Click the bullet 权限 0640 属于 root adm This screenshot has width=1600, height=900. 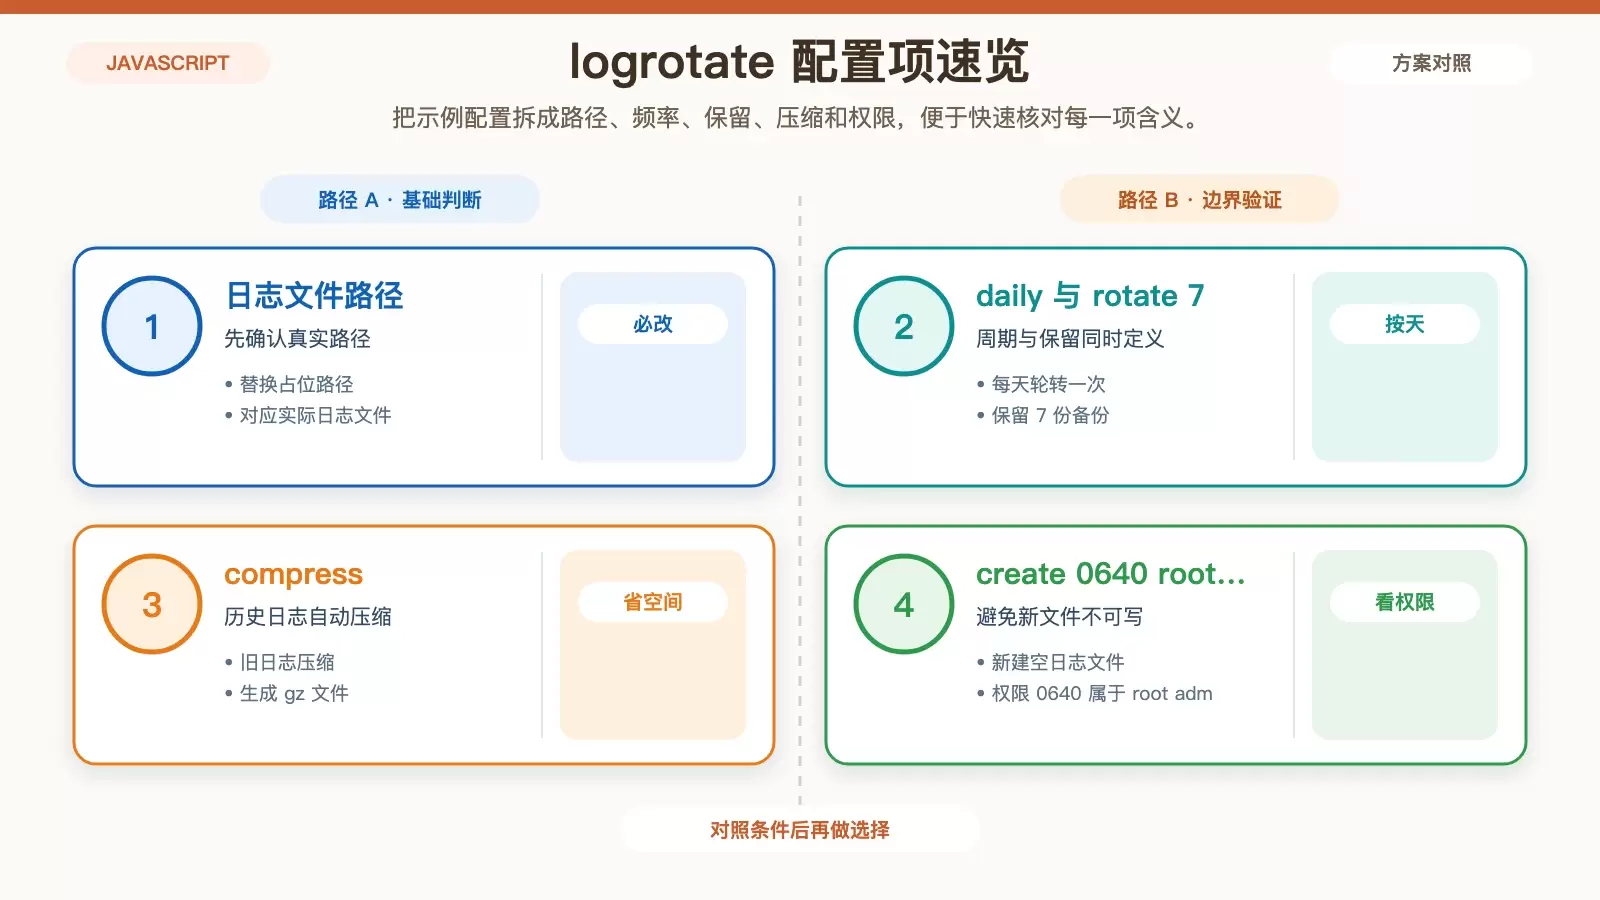point(1095,693)
